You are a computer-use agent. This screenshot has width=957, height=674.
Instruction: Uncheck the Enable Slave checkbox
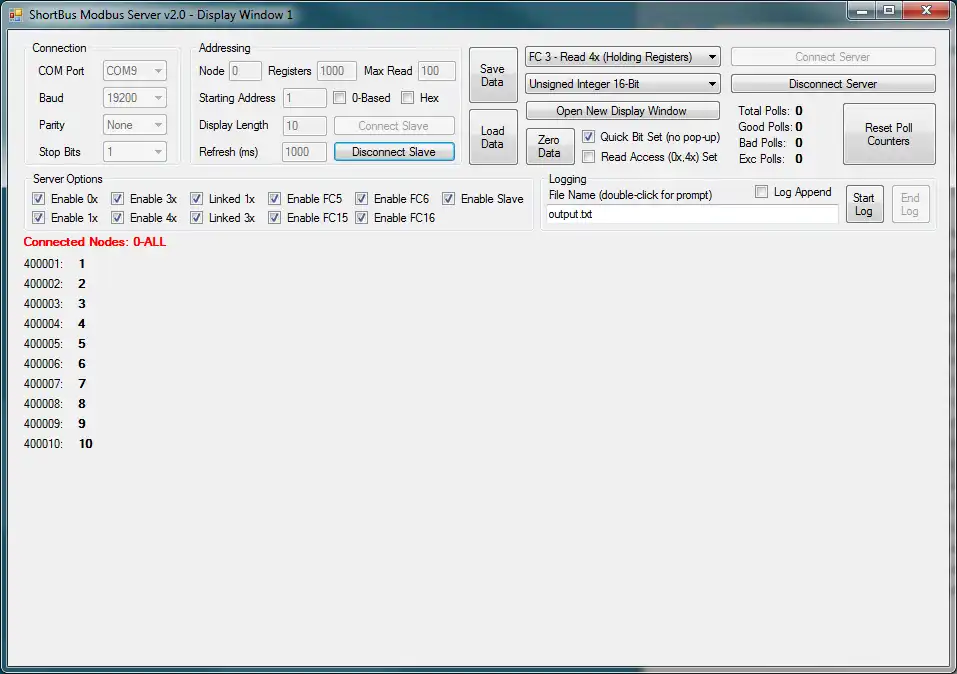pos(449,198)
